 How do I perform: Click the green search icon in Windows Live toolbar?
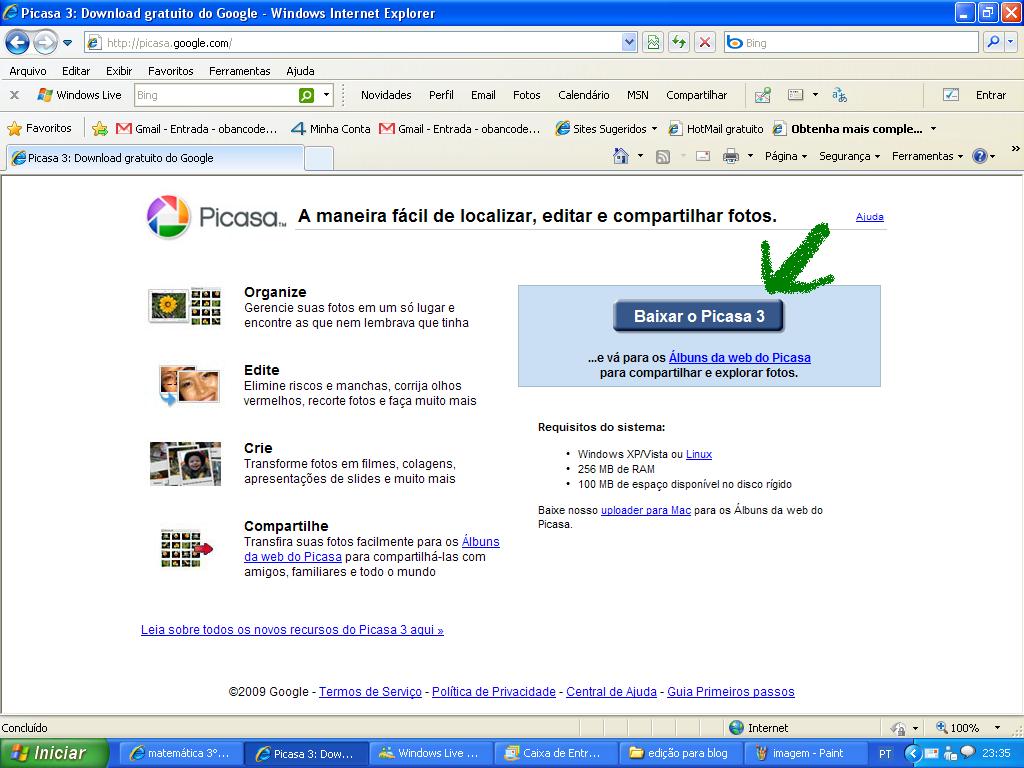pos(306,95)
